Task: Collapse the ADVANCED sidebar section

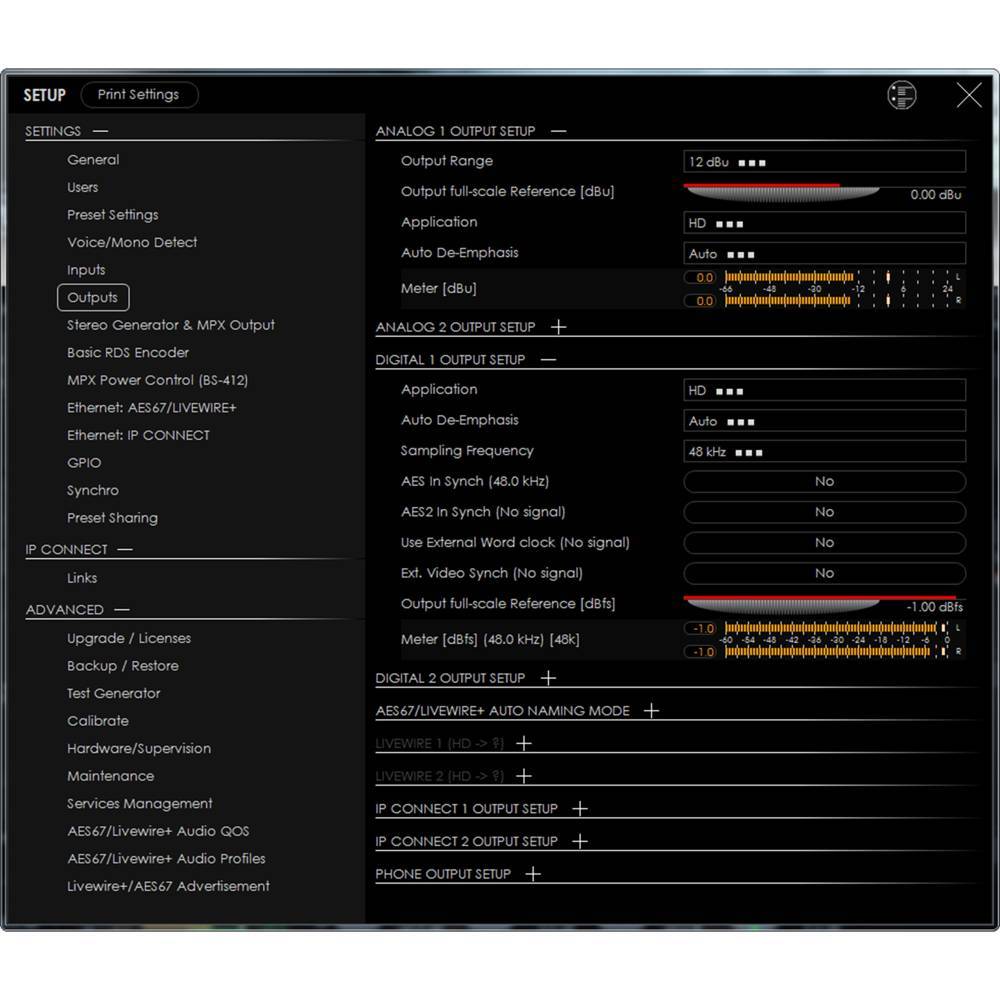Action: click(122, 610)
